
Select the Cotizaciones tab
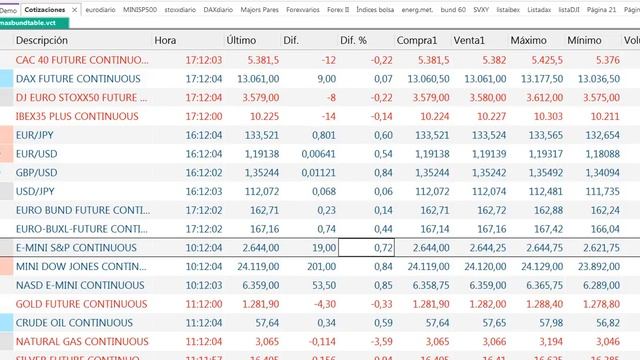pyautogui.click(x=45, y=9)
